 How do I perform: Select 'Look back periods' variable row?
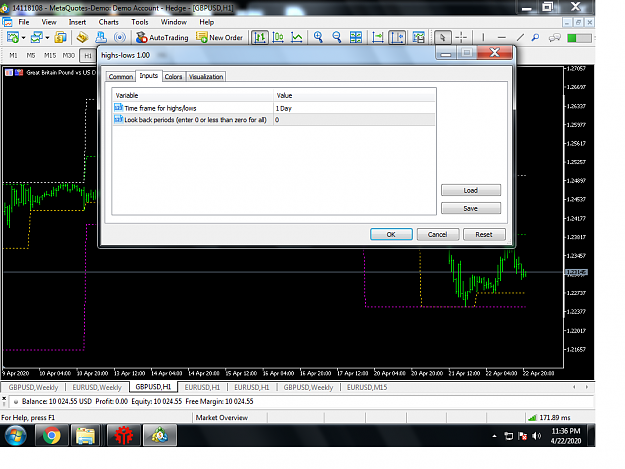193,120
